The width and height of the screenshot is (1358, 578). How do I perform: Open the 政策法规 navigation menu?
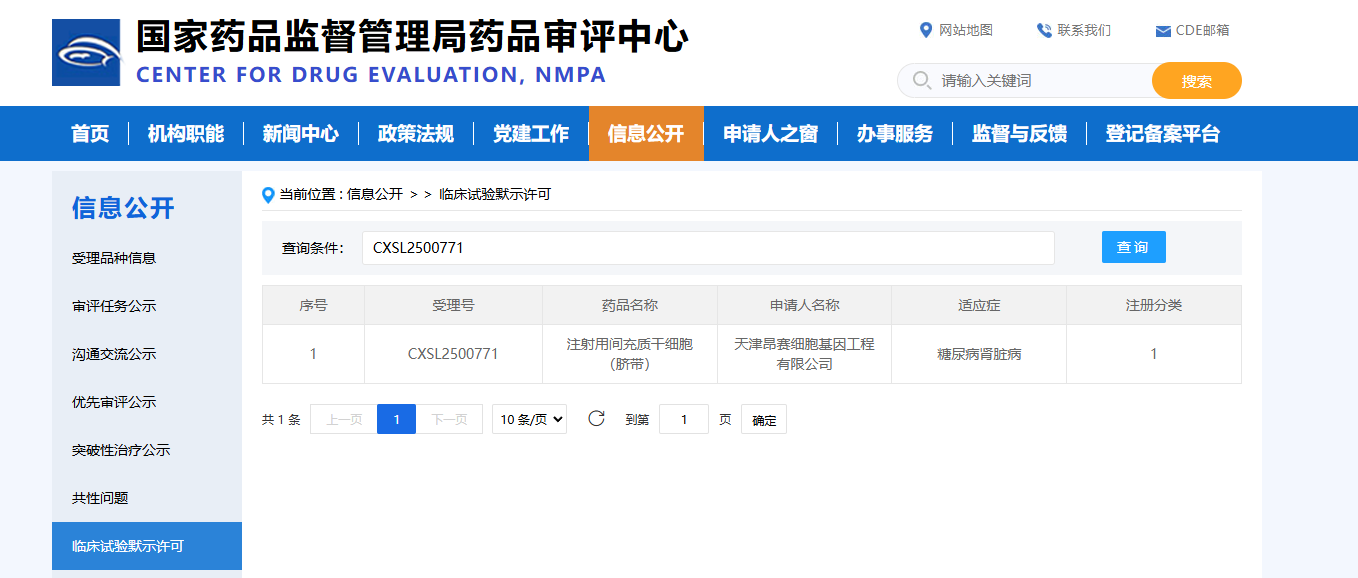point(415,133)
